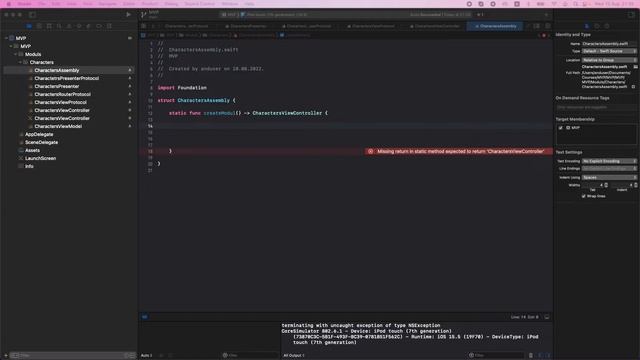Image resolution: width=640 pixels, height=360 pixels.
Task: Click the Tab width stepper
Action: click(x=606, y=185)
